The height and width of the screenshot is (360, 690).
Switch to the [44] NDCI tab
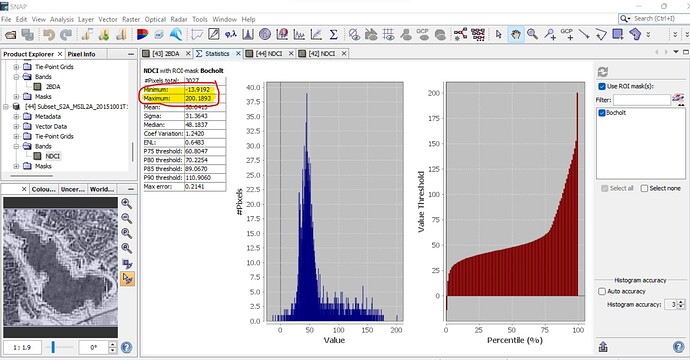(x=268, y=53)
